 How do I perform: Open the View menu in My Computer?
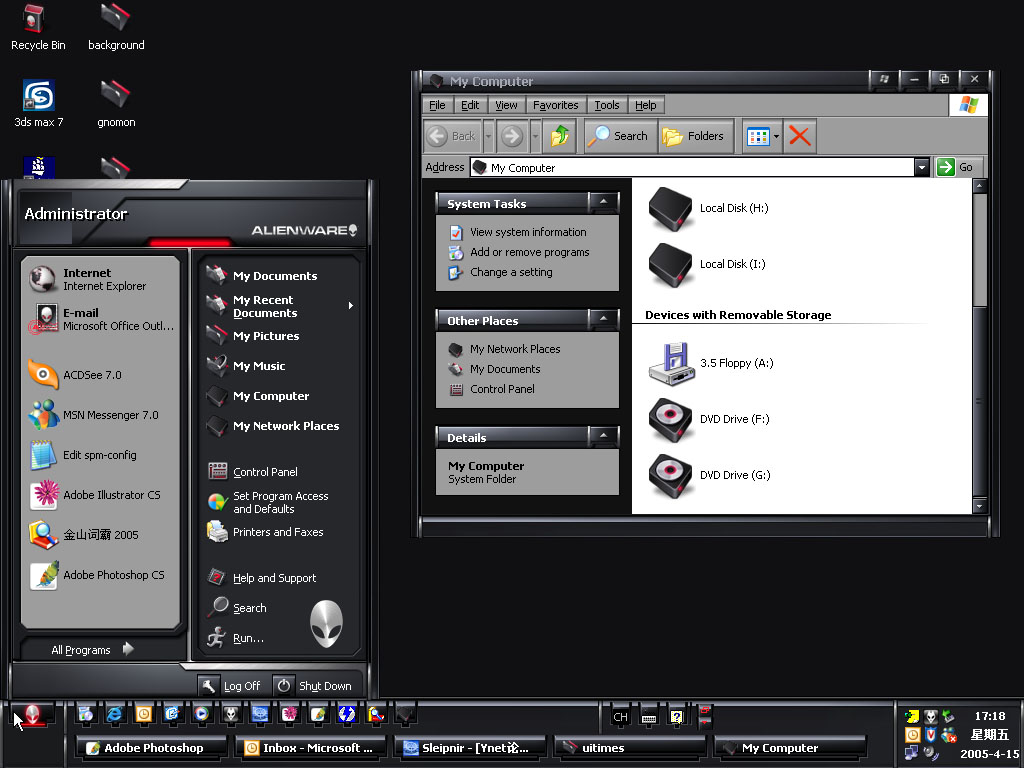[506, 105]
